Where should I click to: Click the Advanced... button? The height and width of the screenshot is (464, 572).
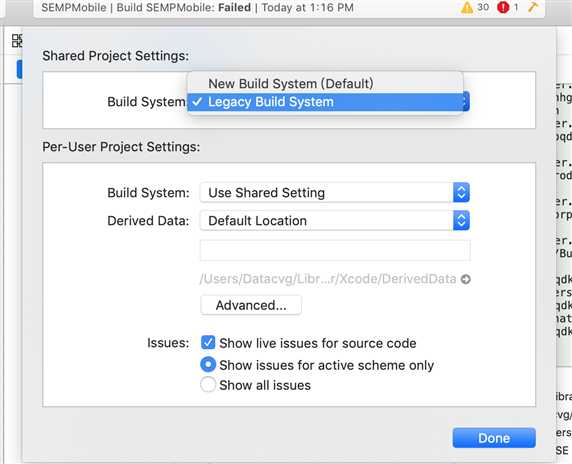(251, 305)
